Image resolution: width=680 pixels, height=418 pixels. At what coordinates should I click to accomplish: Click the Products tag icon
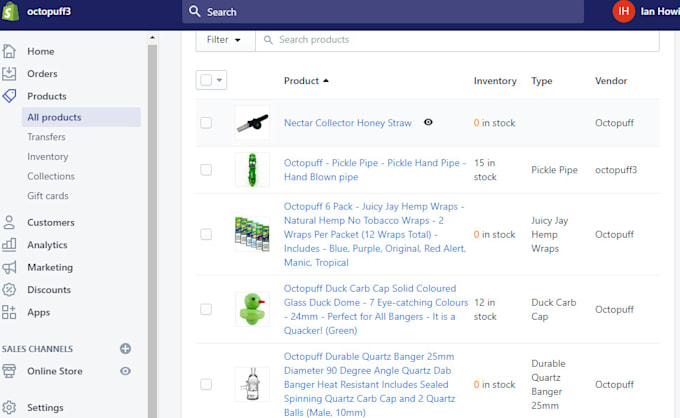click(9, 96)
